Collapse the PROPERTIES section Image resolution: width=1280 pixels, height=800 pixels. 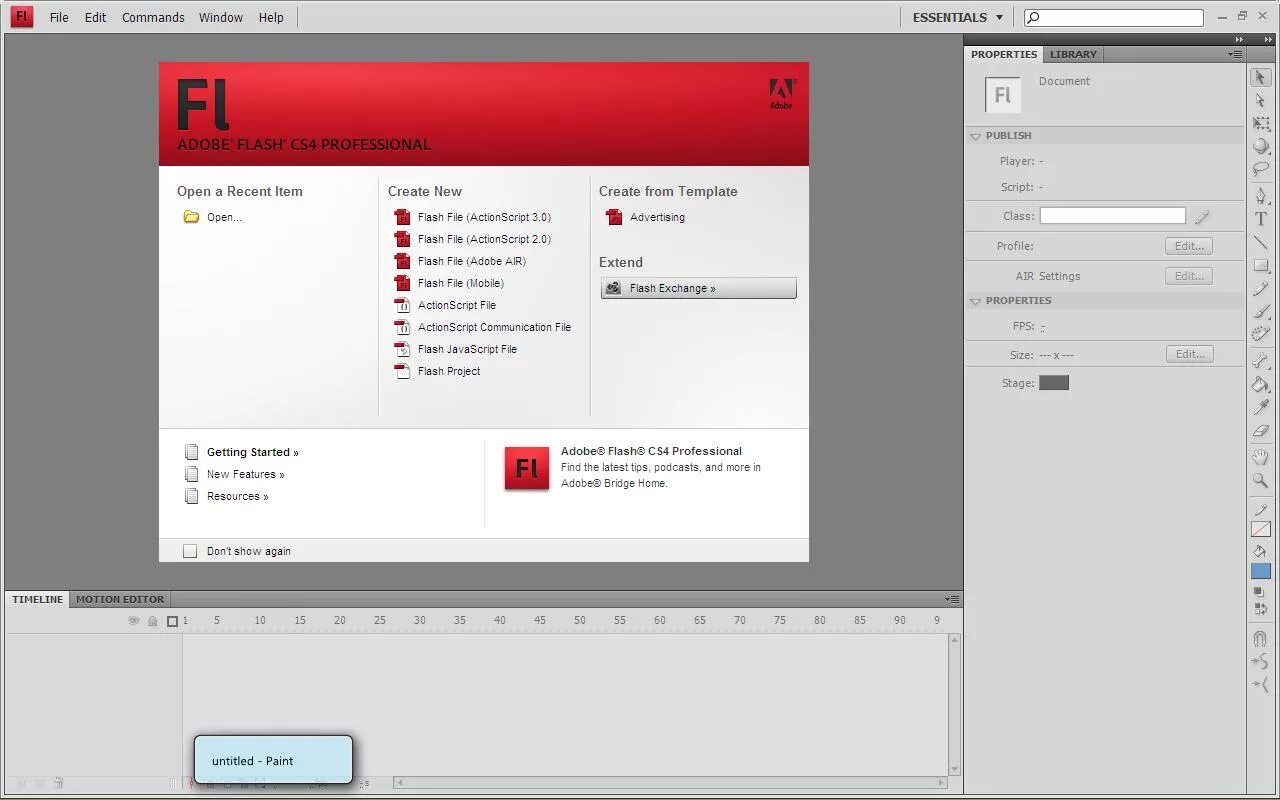975,300
